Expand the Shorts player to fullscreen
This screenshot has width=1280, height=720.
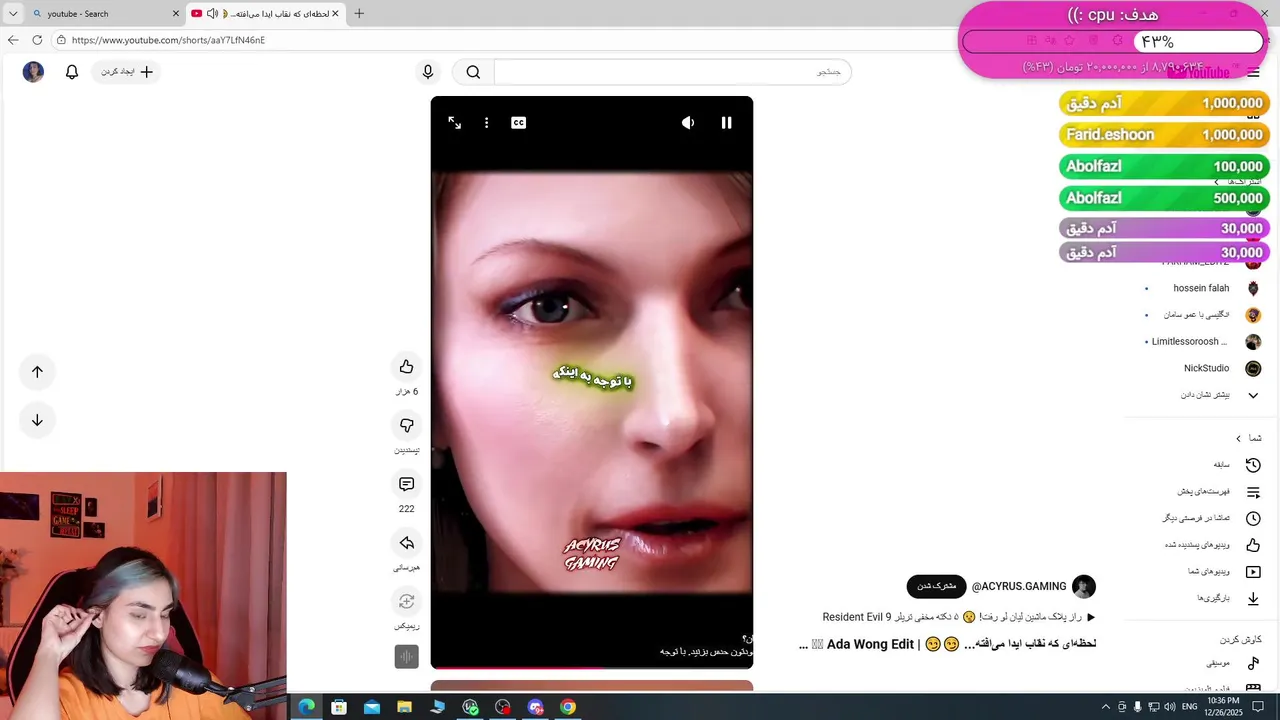(x=454, y=122)
